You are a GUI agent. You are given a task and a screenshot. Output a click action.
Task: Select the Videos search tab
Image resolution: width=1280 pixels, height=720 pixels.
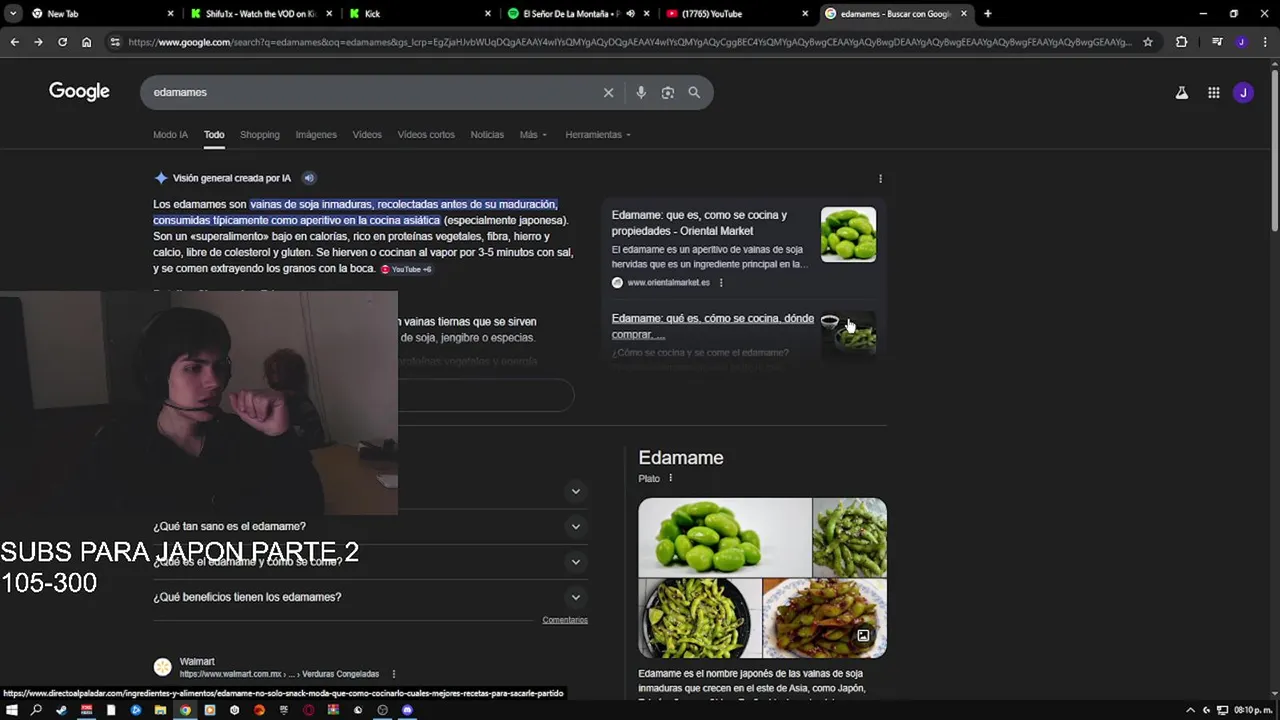pos(367,134)
